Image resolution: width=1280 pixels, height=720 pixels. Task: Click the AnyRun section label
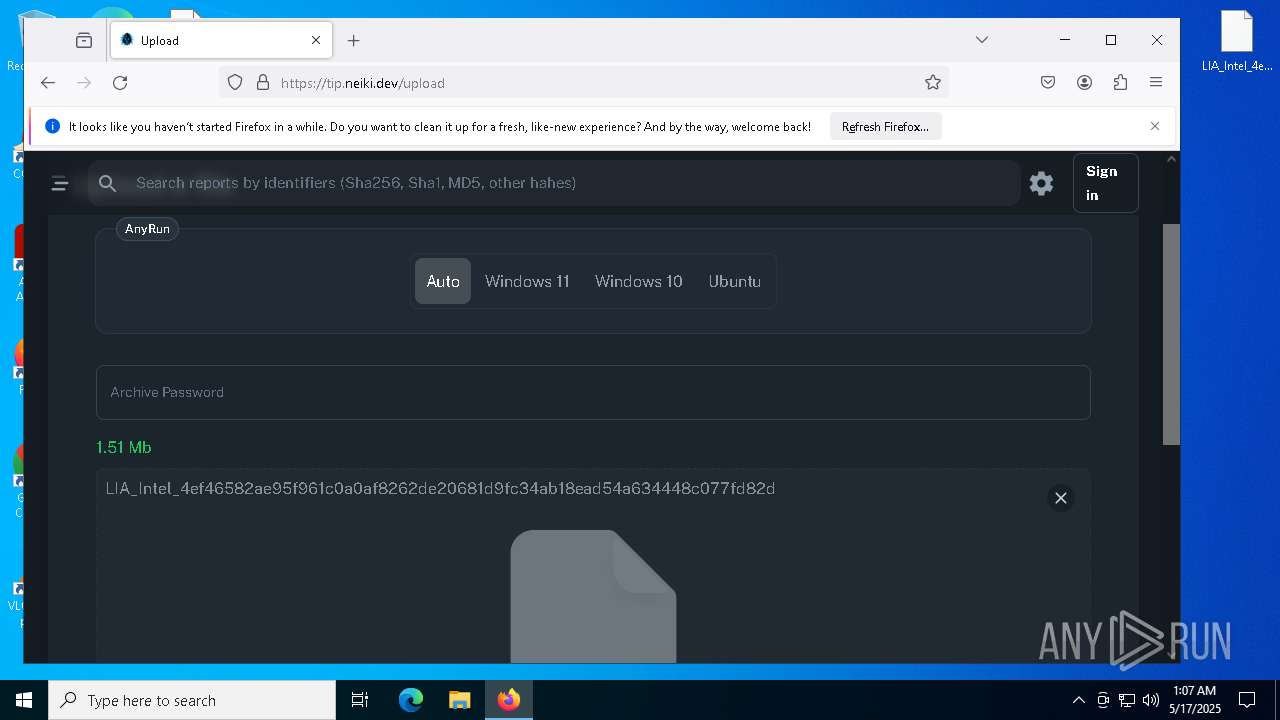tap(147, 229)
